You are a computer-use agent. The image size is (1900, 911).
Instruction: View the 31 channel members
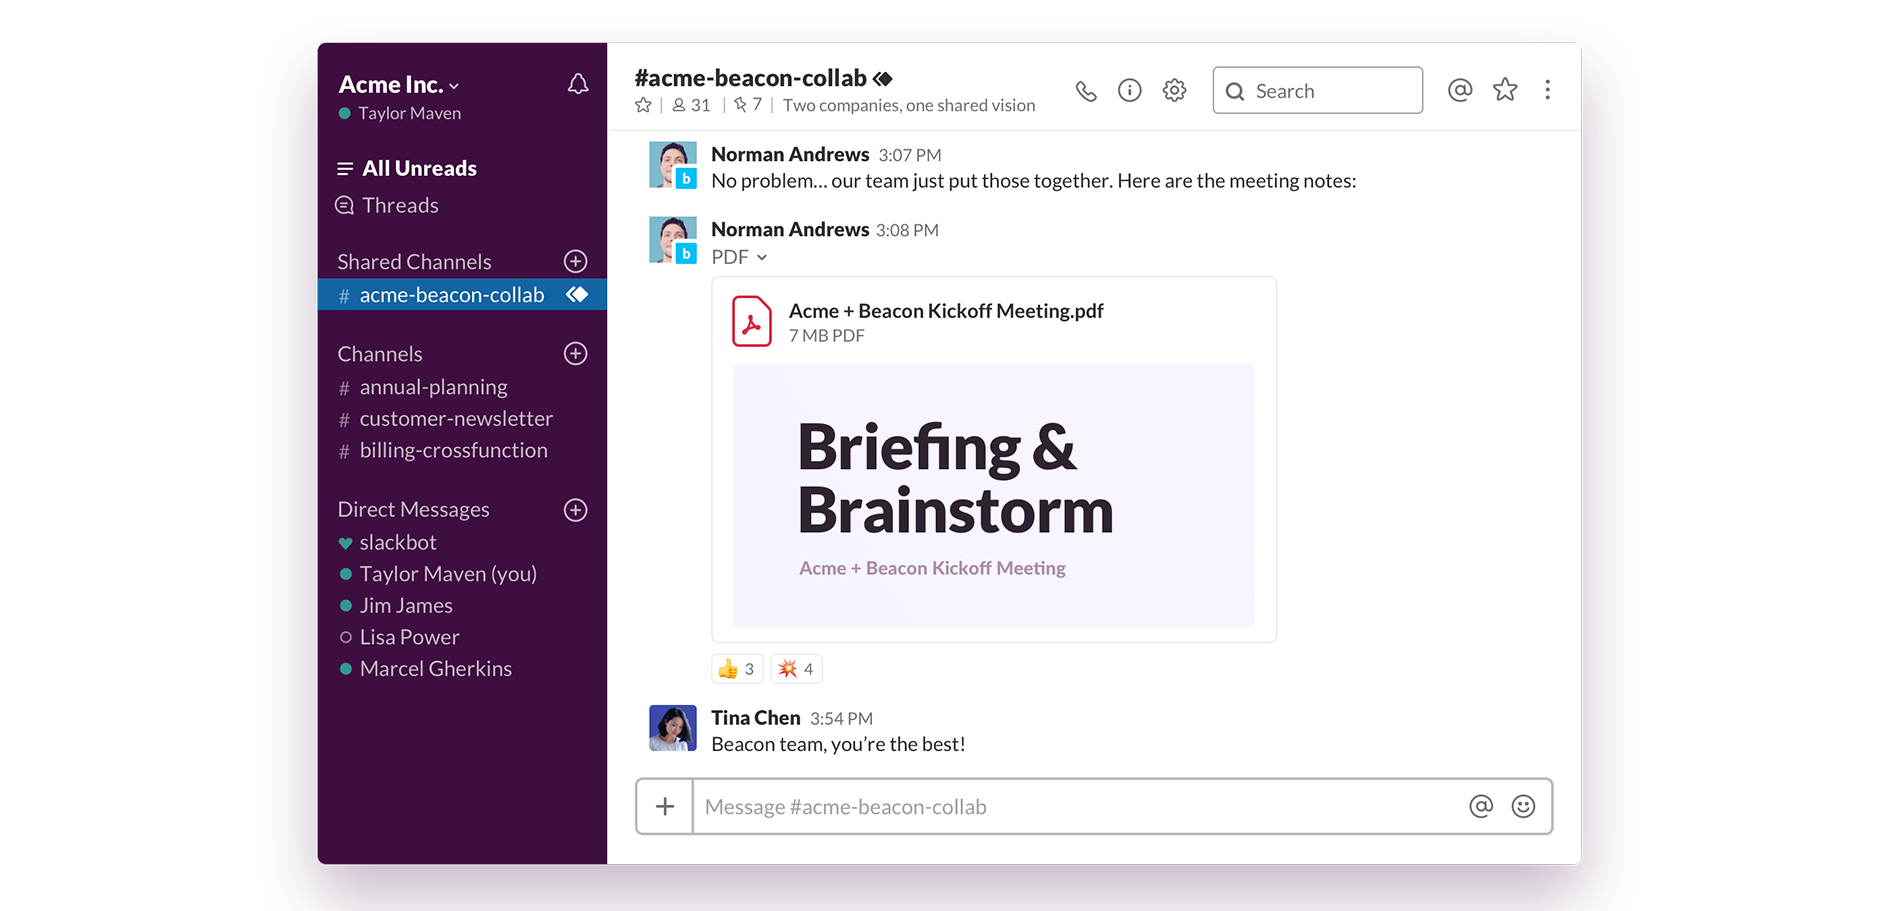[x=691, y=105]
